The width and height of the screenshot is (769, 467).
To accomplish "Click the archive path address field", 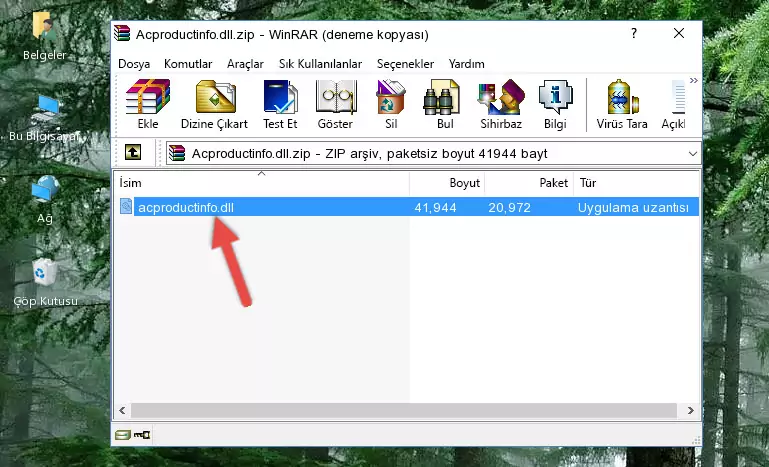I will 434,154.
